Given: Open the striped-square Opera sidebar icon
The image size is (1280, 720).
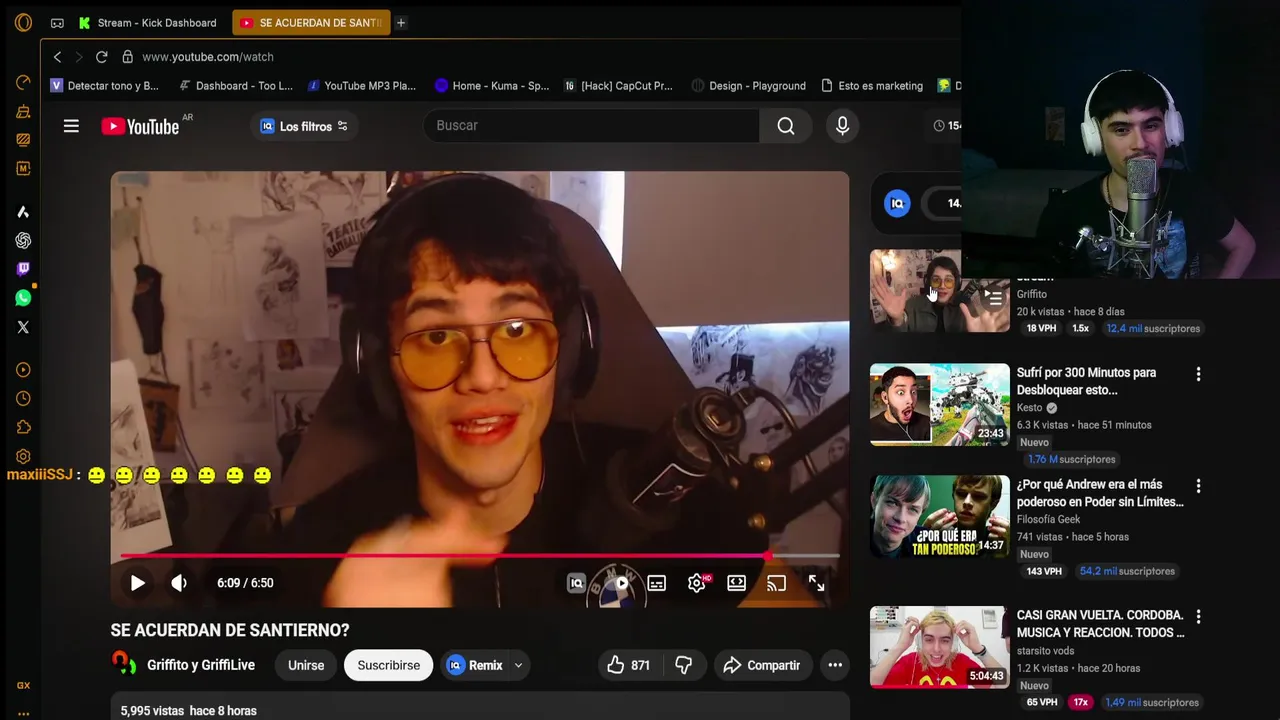Looking at the screenshot, I should point(23,140).
